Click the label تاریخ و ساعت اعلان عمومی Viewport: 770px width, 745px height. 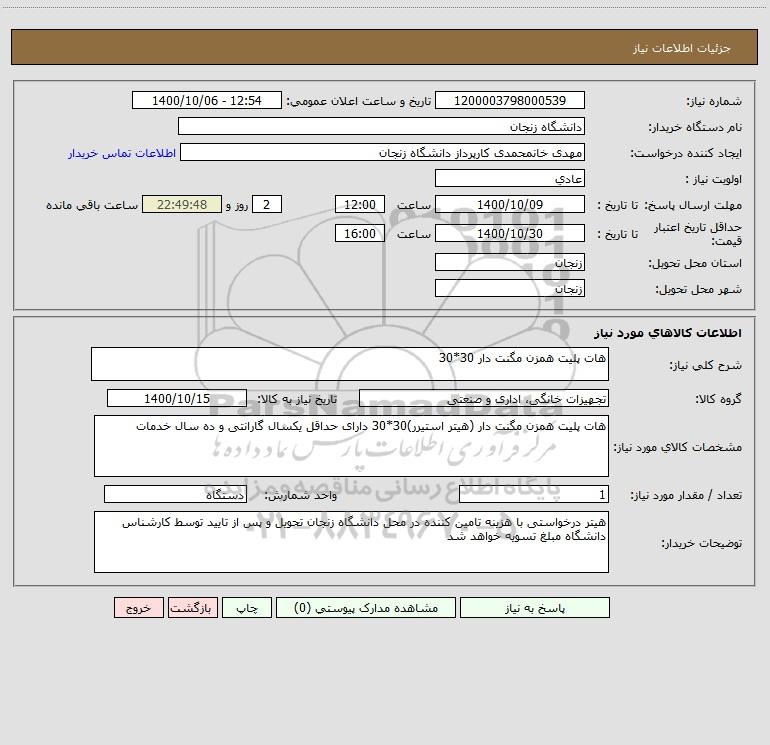359,101
